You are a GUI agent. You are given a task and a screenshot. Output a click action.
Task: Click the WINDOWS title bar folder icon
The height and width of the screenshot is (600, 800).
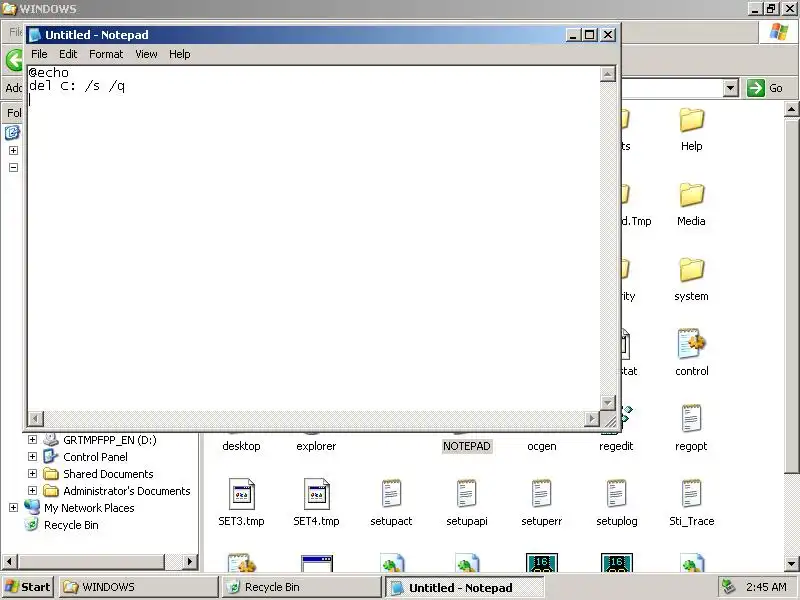click(9, 8)
